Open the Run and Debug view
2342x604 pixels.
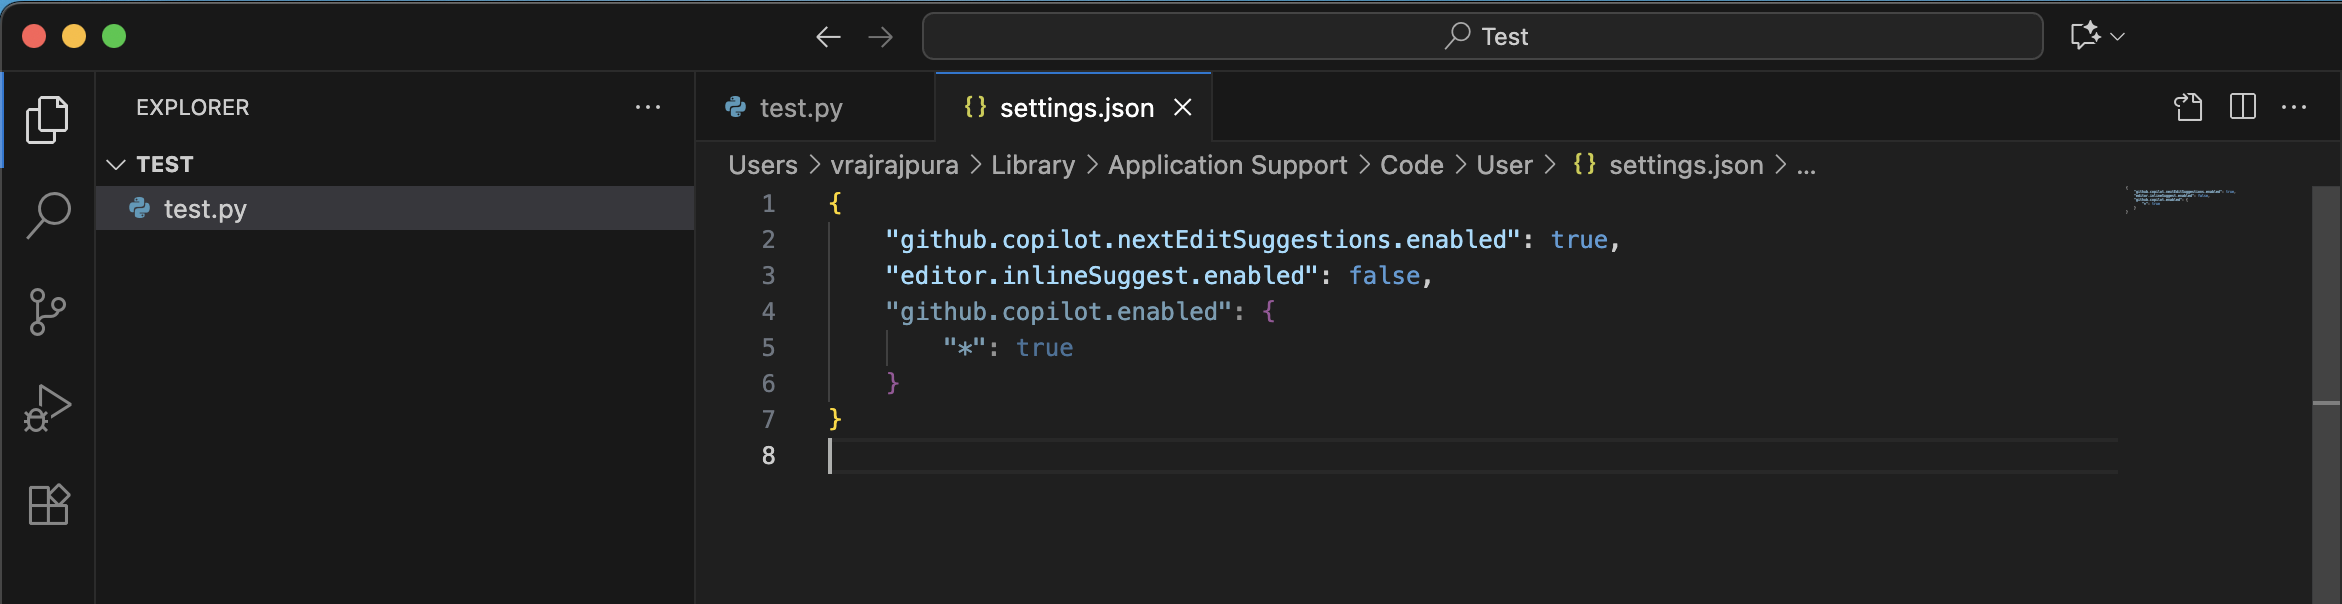[47, 408]
